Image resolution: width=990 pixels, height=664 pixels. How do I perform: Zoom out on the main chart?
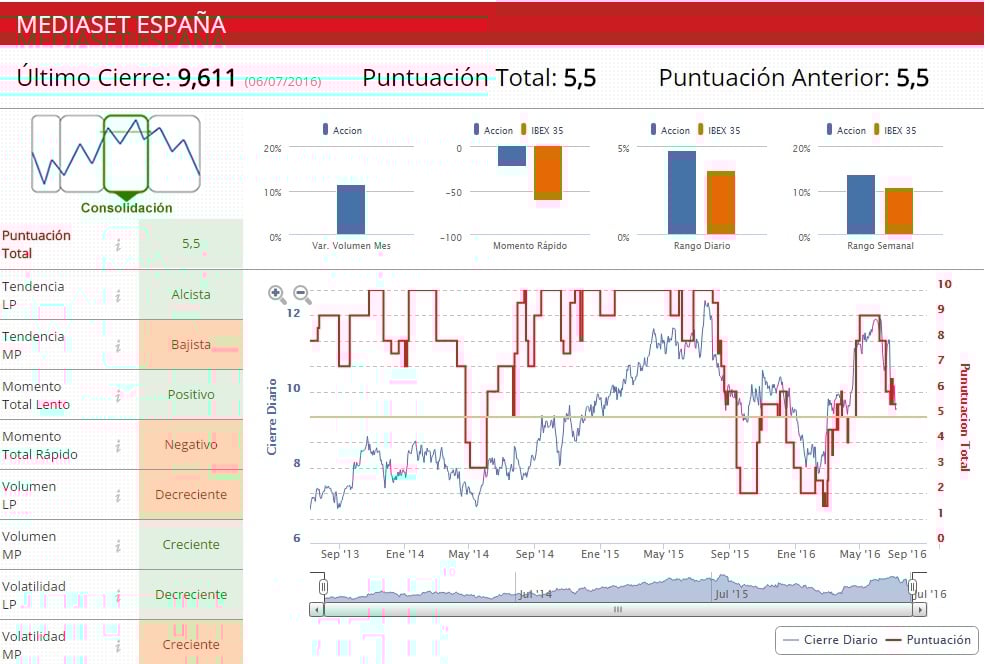302,293
